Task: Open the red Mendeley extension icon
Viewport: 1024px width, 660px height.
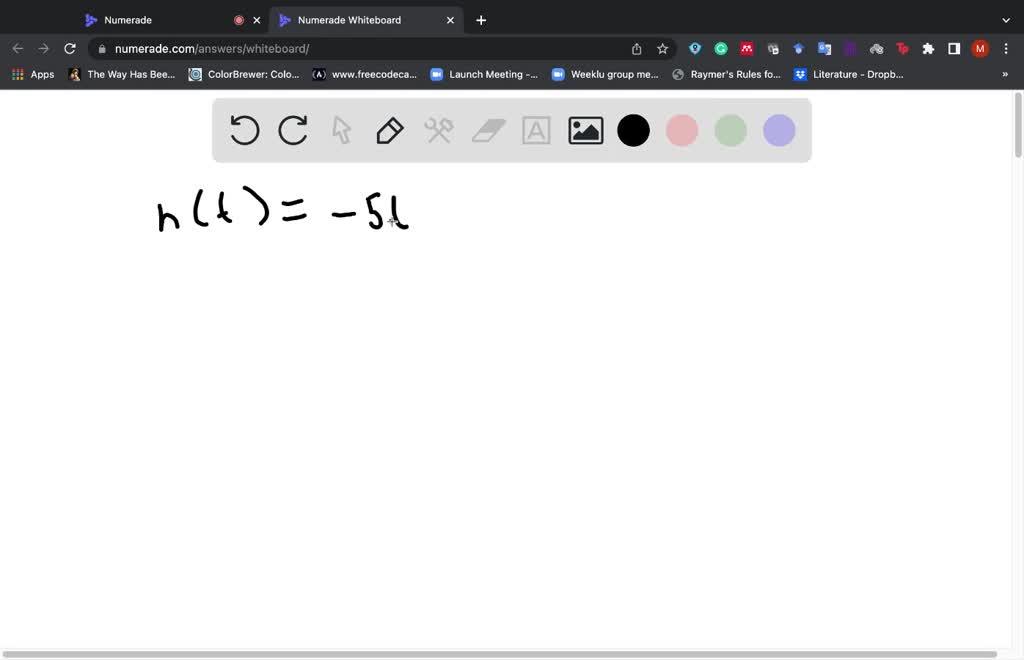Action: [x=746, y=49]
